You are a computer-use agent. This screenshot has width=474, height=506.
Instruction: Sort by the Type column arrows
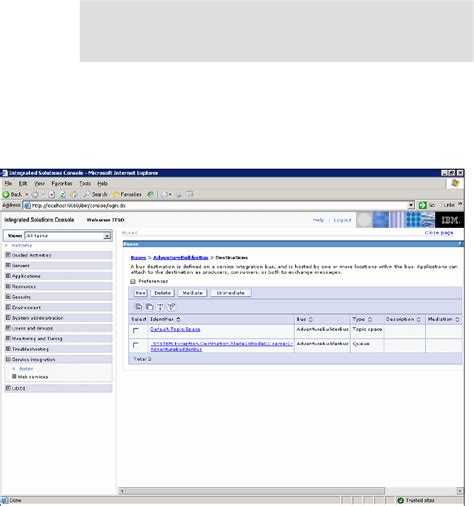370,319
